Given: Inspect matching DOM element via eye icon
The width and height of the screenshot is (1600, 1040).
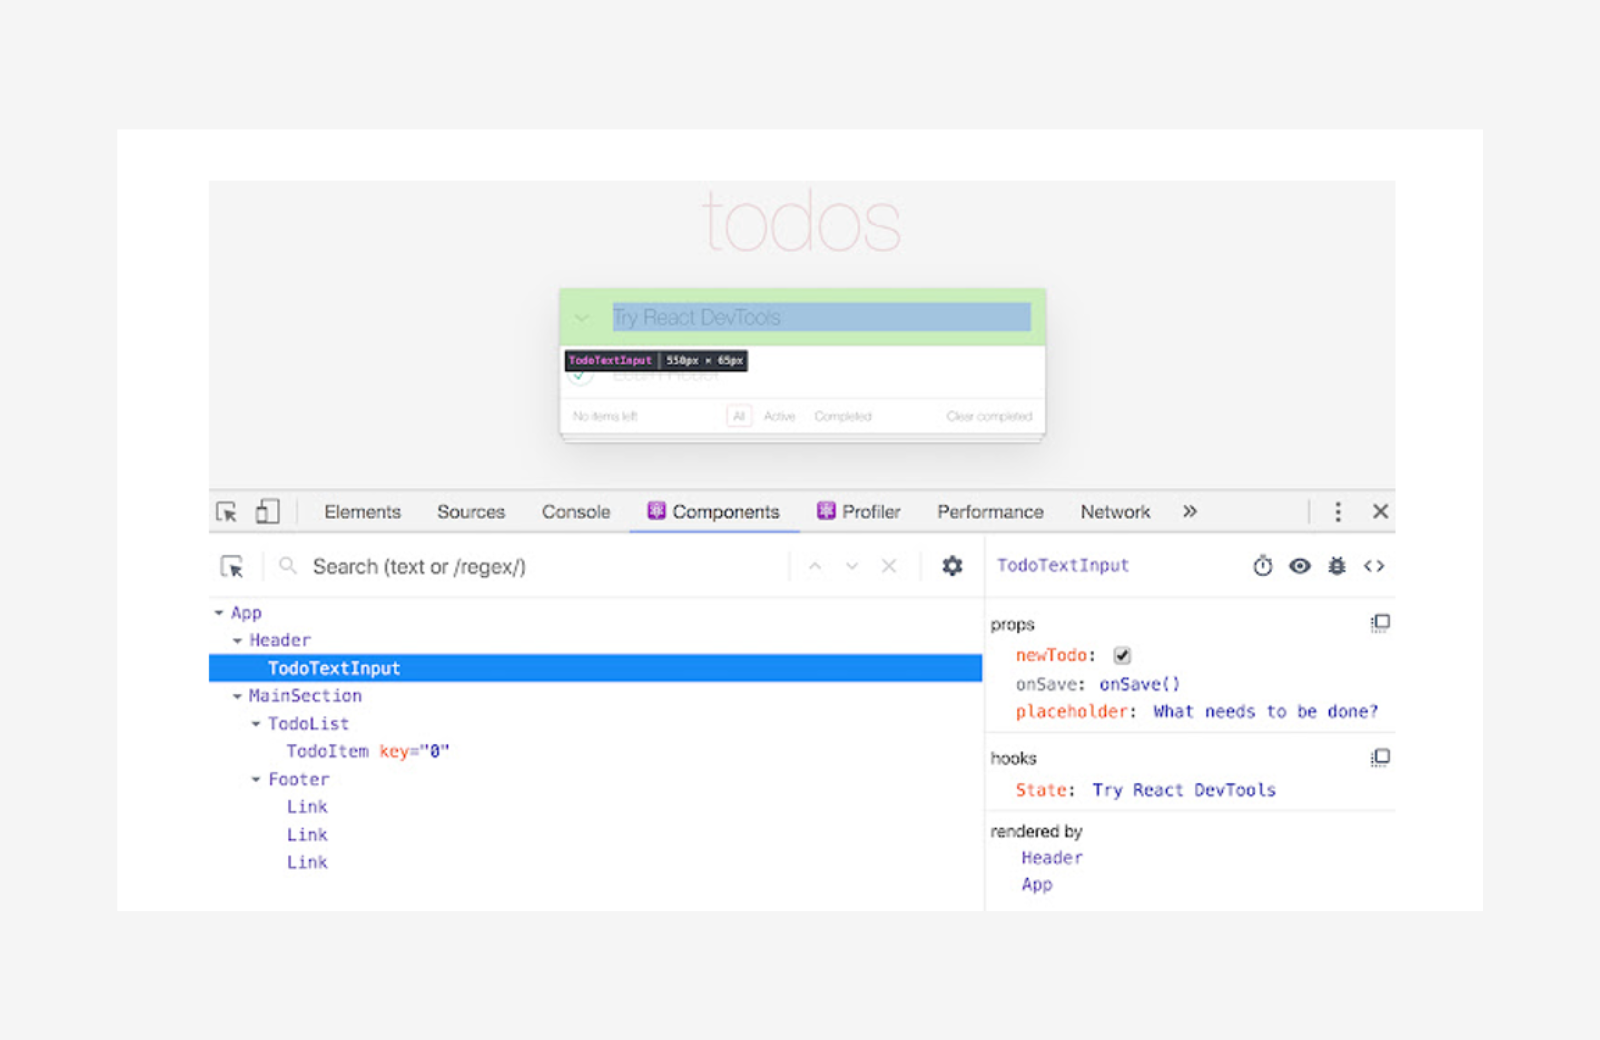Looking at the screenshot, I should point(1299,566).
